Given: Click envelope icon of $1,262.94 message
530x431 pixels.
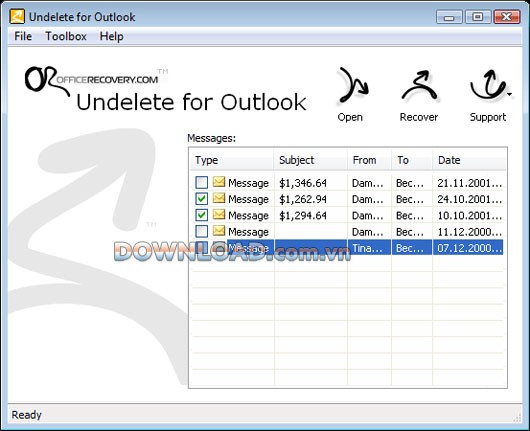Looking at the screenshot, I should [219, 198].
